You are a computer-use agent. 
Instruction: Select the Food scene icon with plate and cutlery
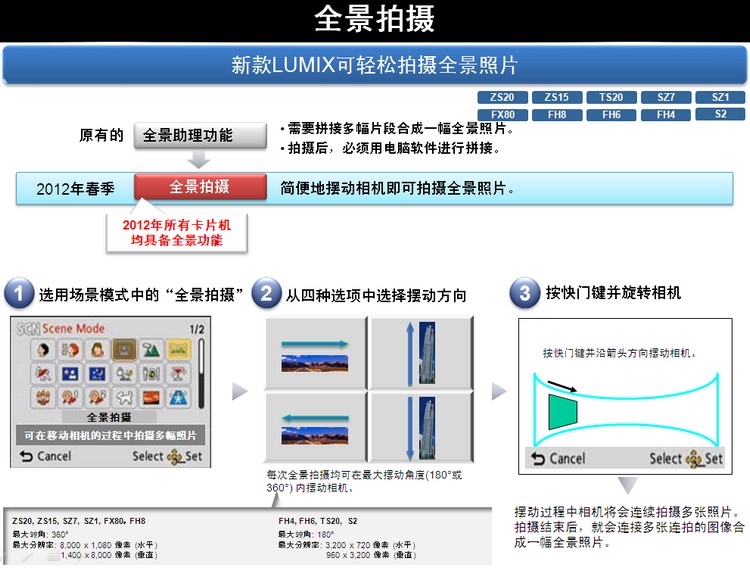point(151,373)
